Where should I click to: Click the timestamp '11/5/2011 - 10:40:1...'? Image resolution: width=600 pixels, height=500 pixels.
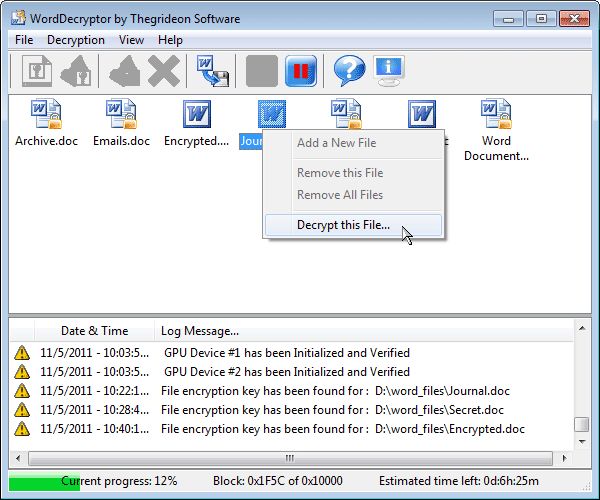(x=95, y=429)
